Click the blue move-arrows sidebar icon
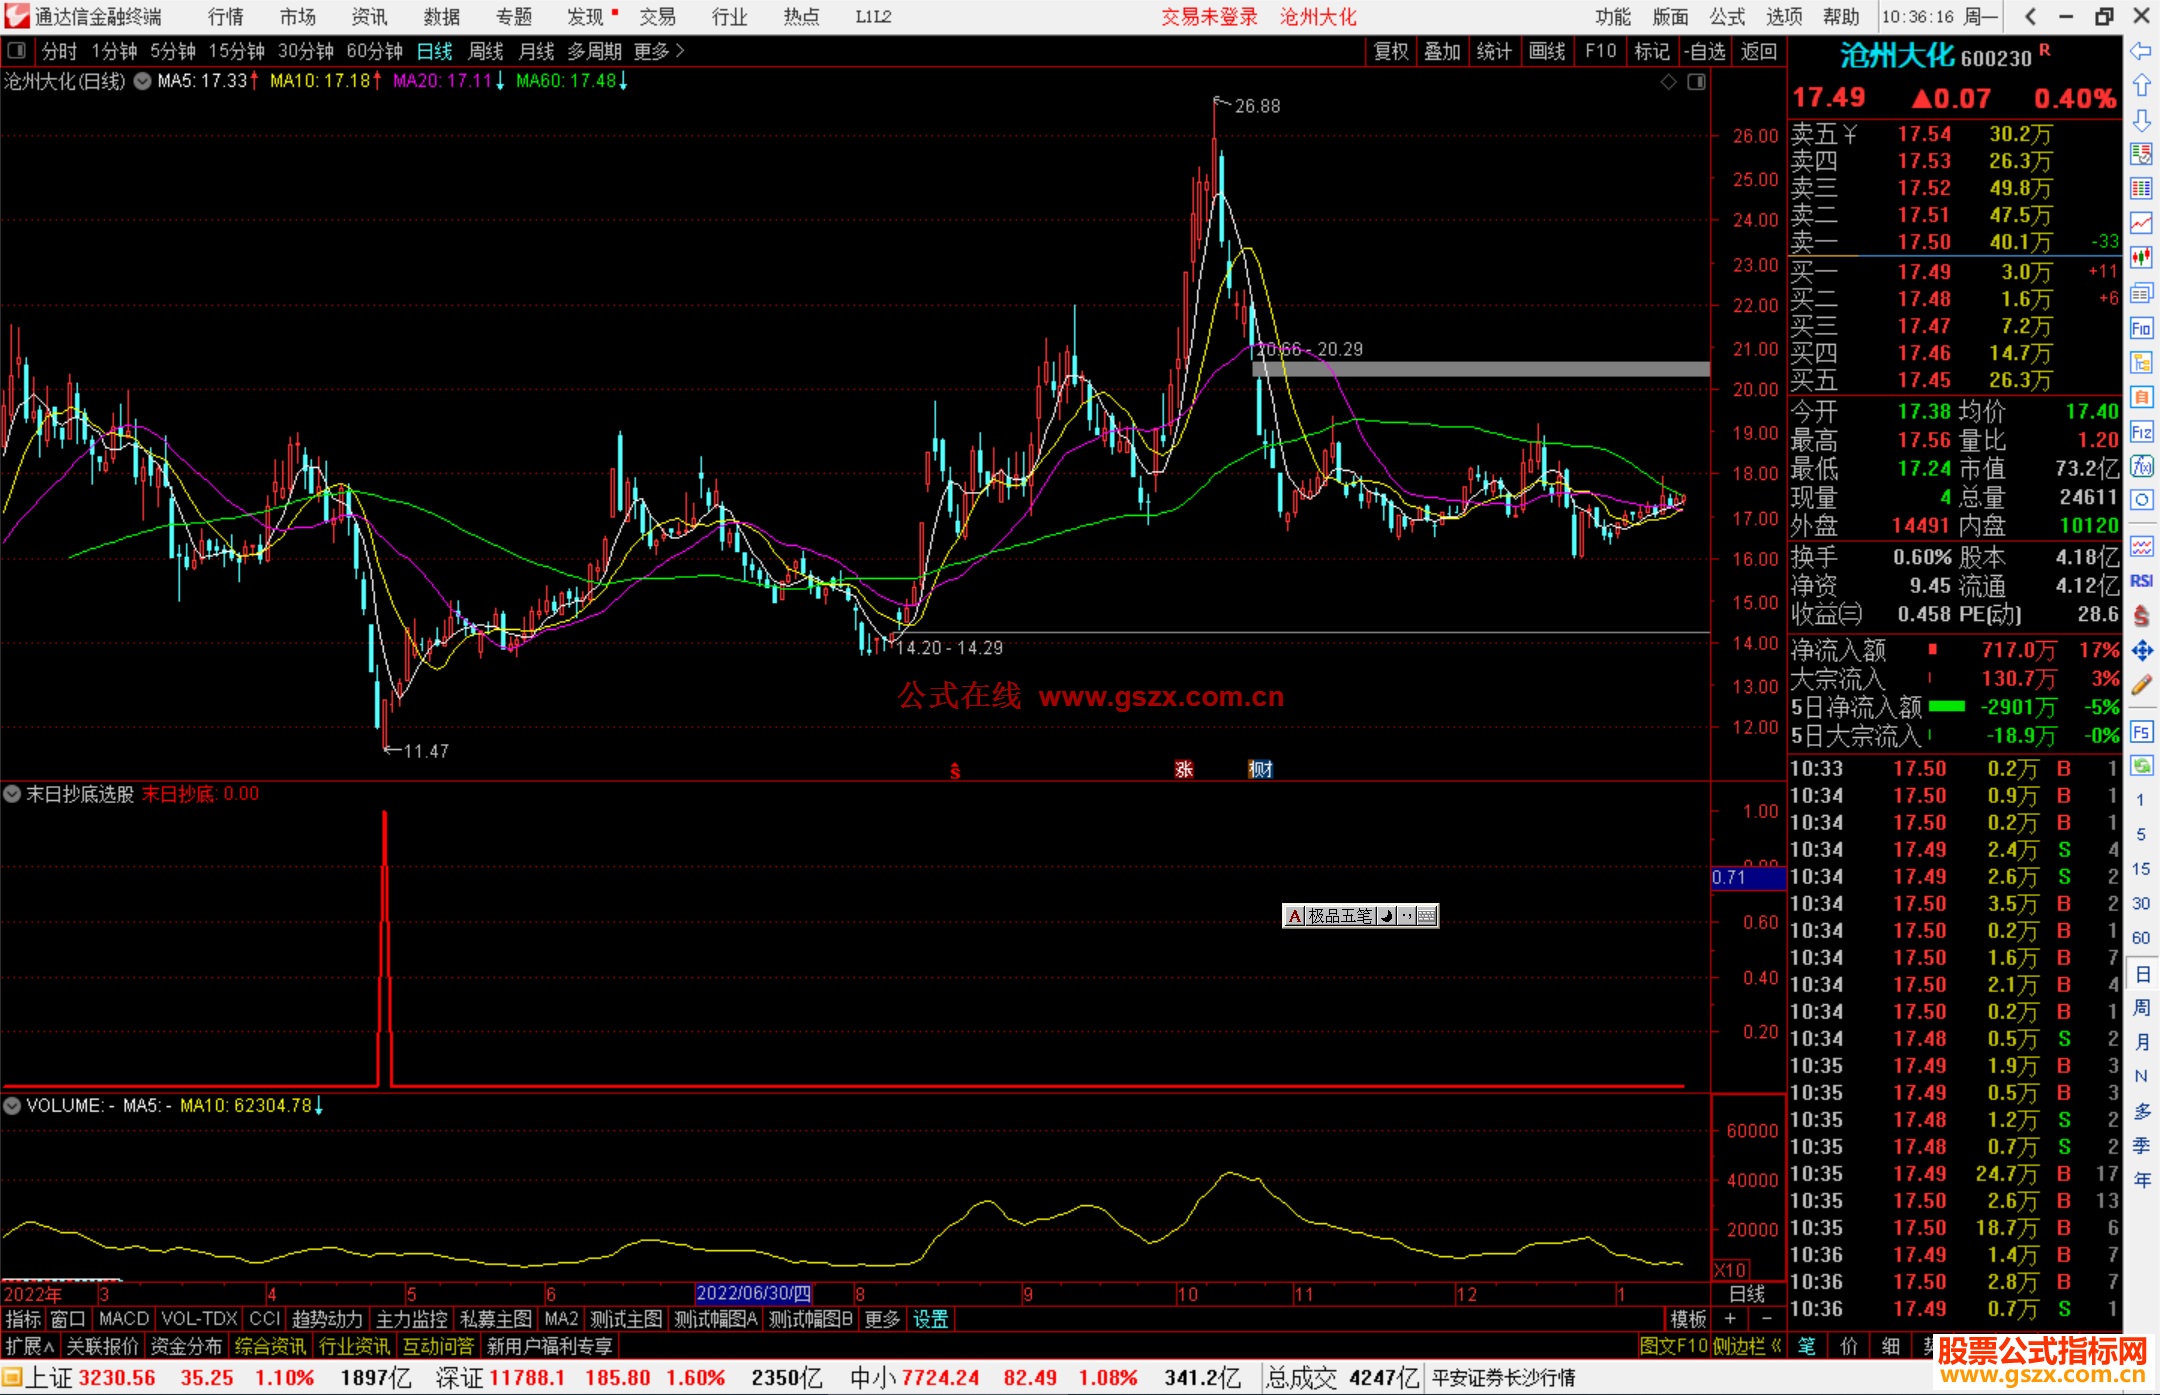This screenshot has width=2160, height=1395. click(2141, 651)
